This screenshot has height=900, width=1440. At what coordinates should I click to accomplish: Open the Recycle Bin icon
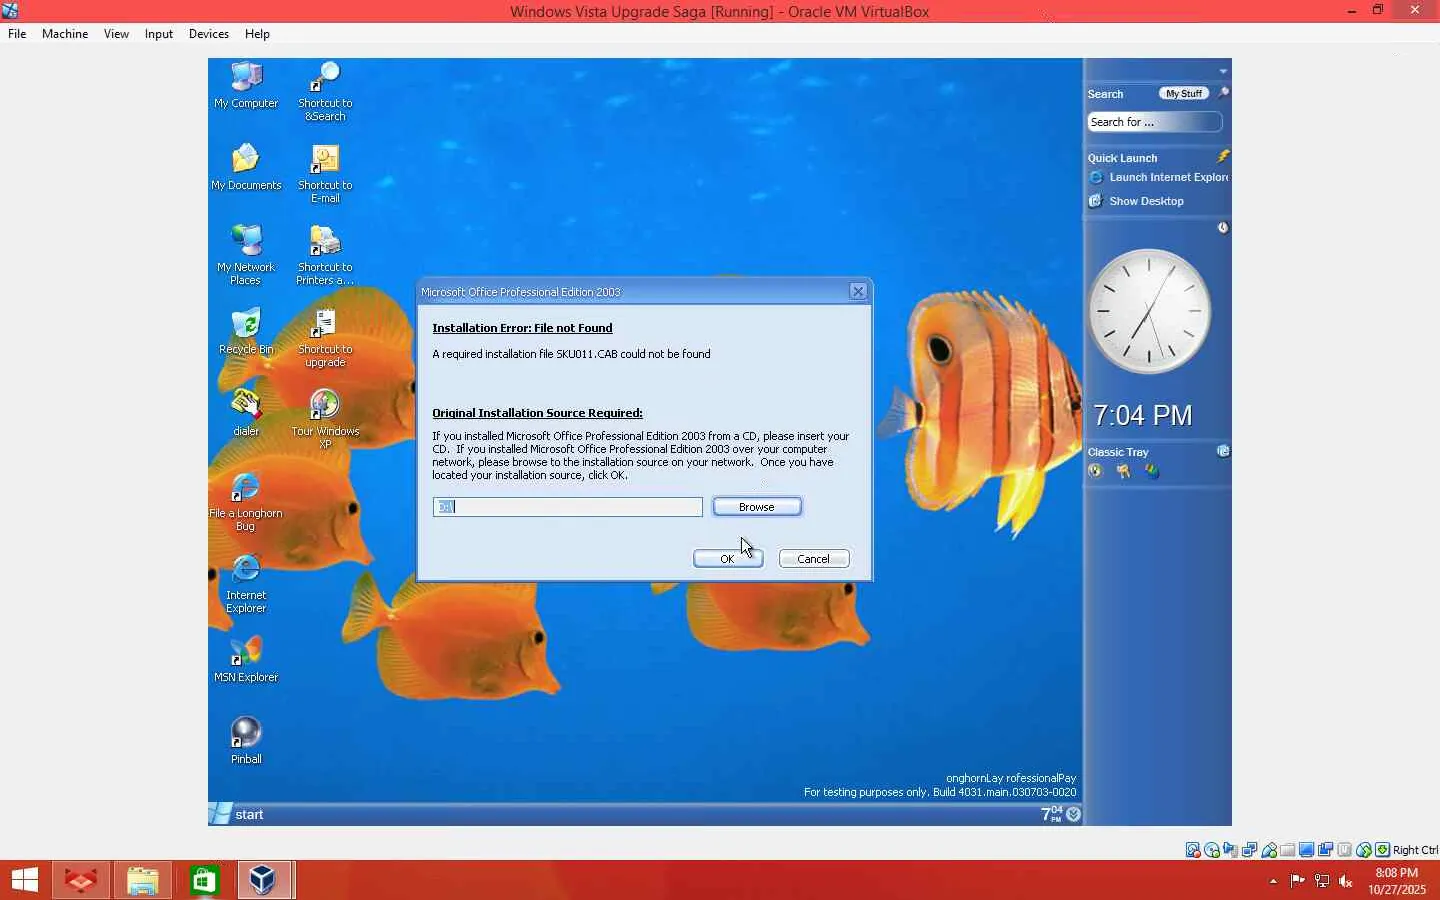(x=246, y=331)
